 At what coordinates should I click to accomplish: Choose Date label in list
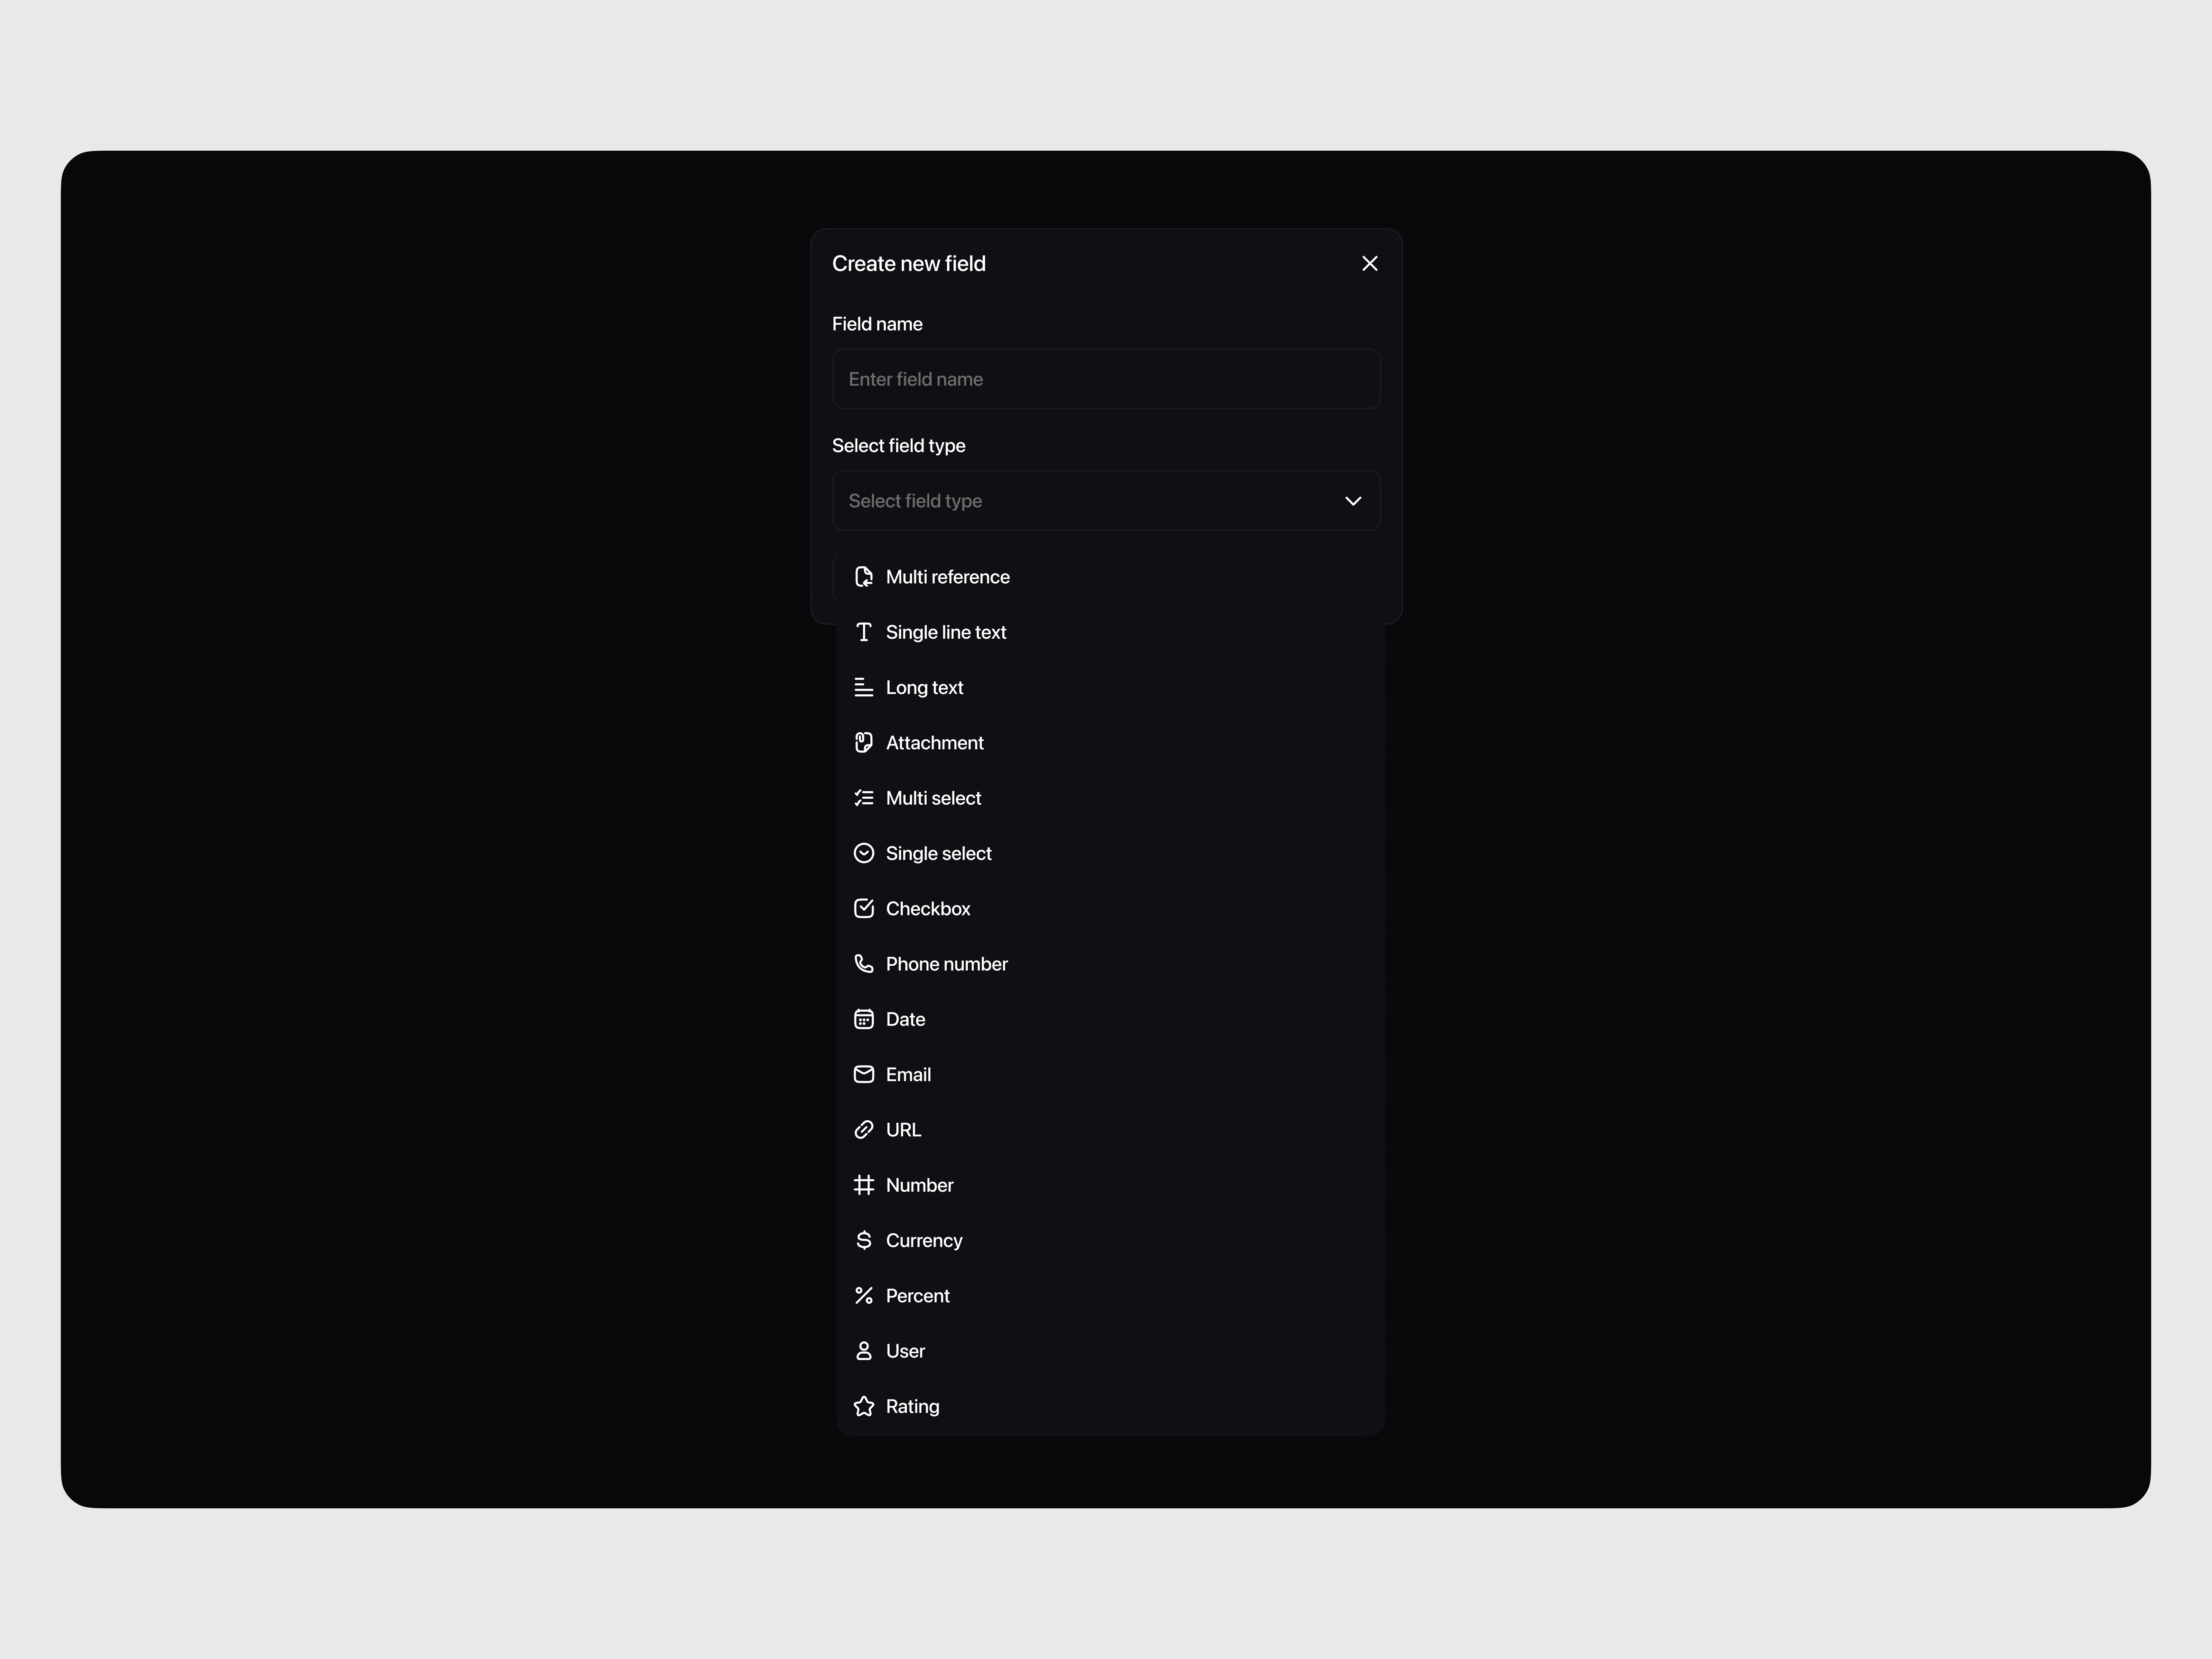pyautogui.click(x=906, y=1019)
